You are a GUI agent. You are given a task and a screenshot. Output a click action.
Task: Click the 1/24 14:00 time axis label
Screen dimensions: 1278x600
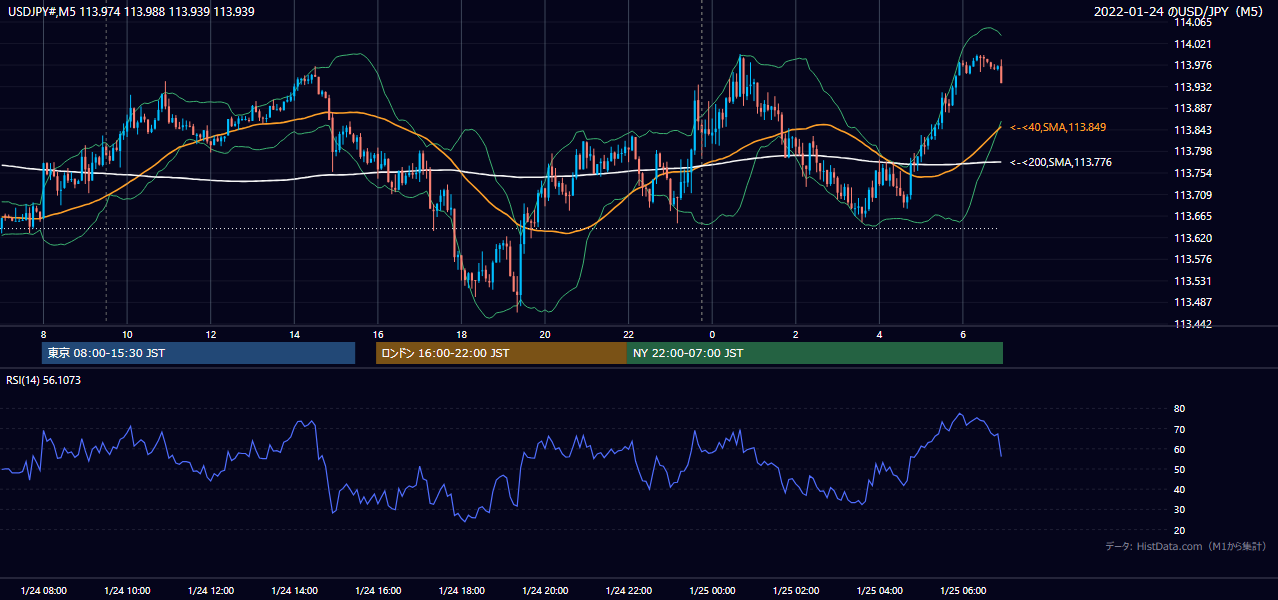tap(294, 590)
